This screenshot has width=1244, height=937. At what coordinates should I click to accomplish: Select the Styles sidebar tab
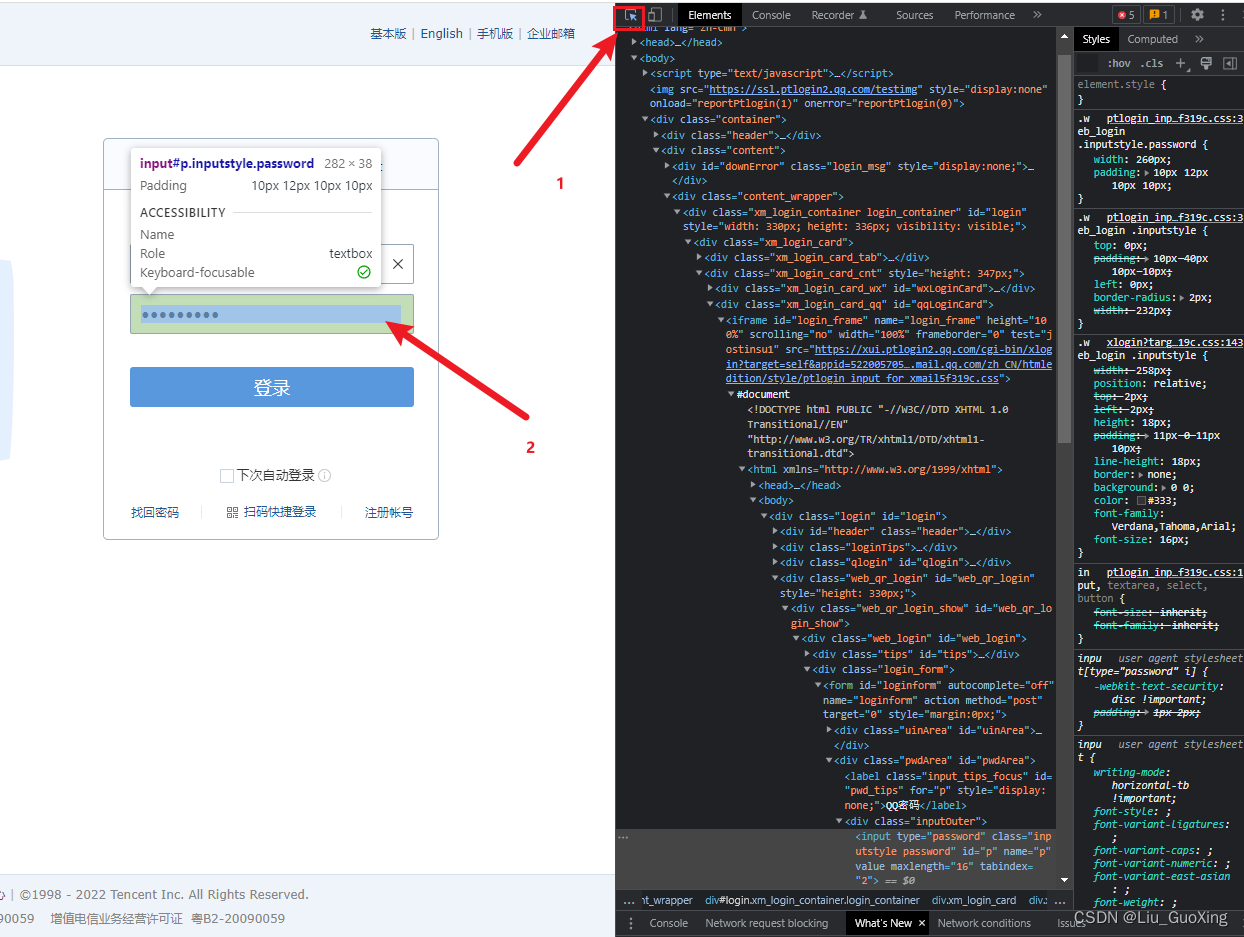click(1096, 39)
